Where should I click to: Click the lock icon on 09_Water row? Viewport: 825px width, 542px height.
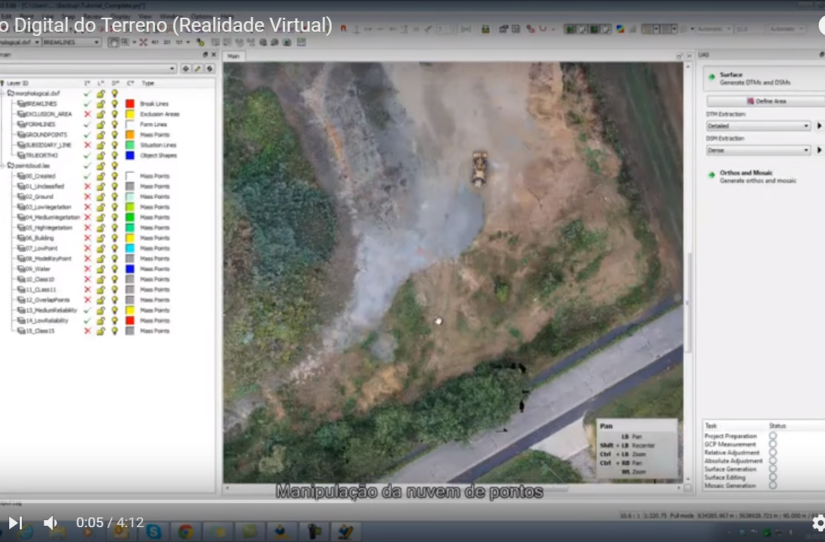(100, 269)
